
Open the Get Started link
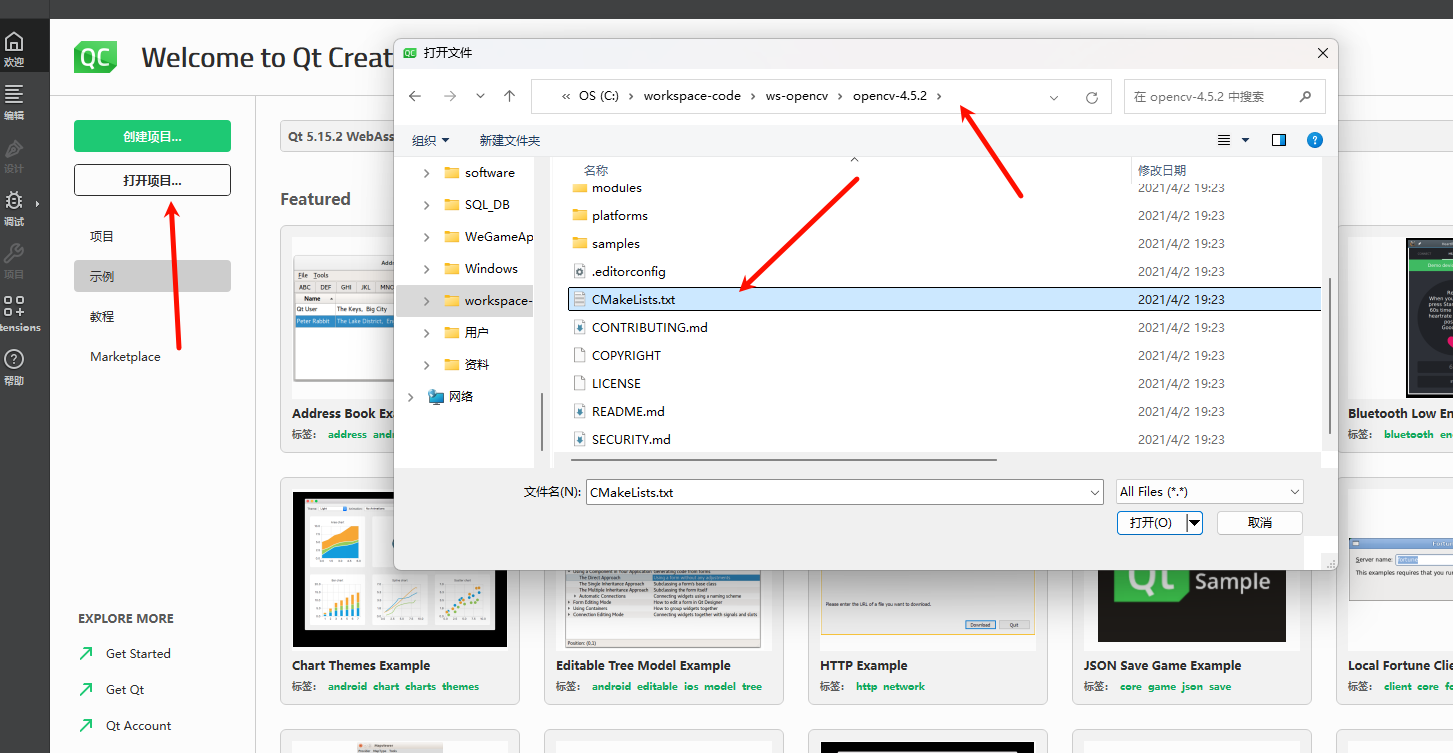click(x=138, y=654)
